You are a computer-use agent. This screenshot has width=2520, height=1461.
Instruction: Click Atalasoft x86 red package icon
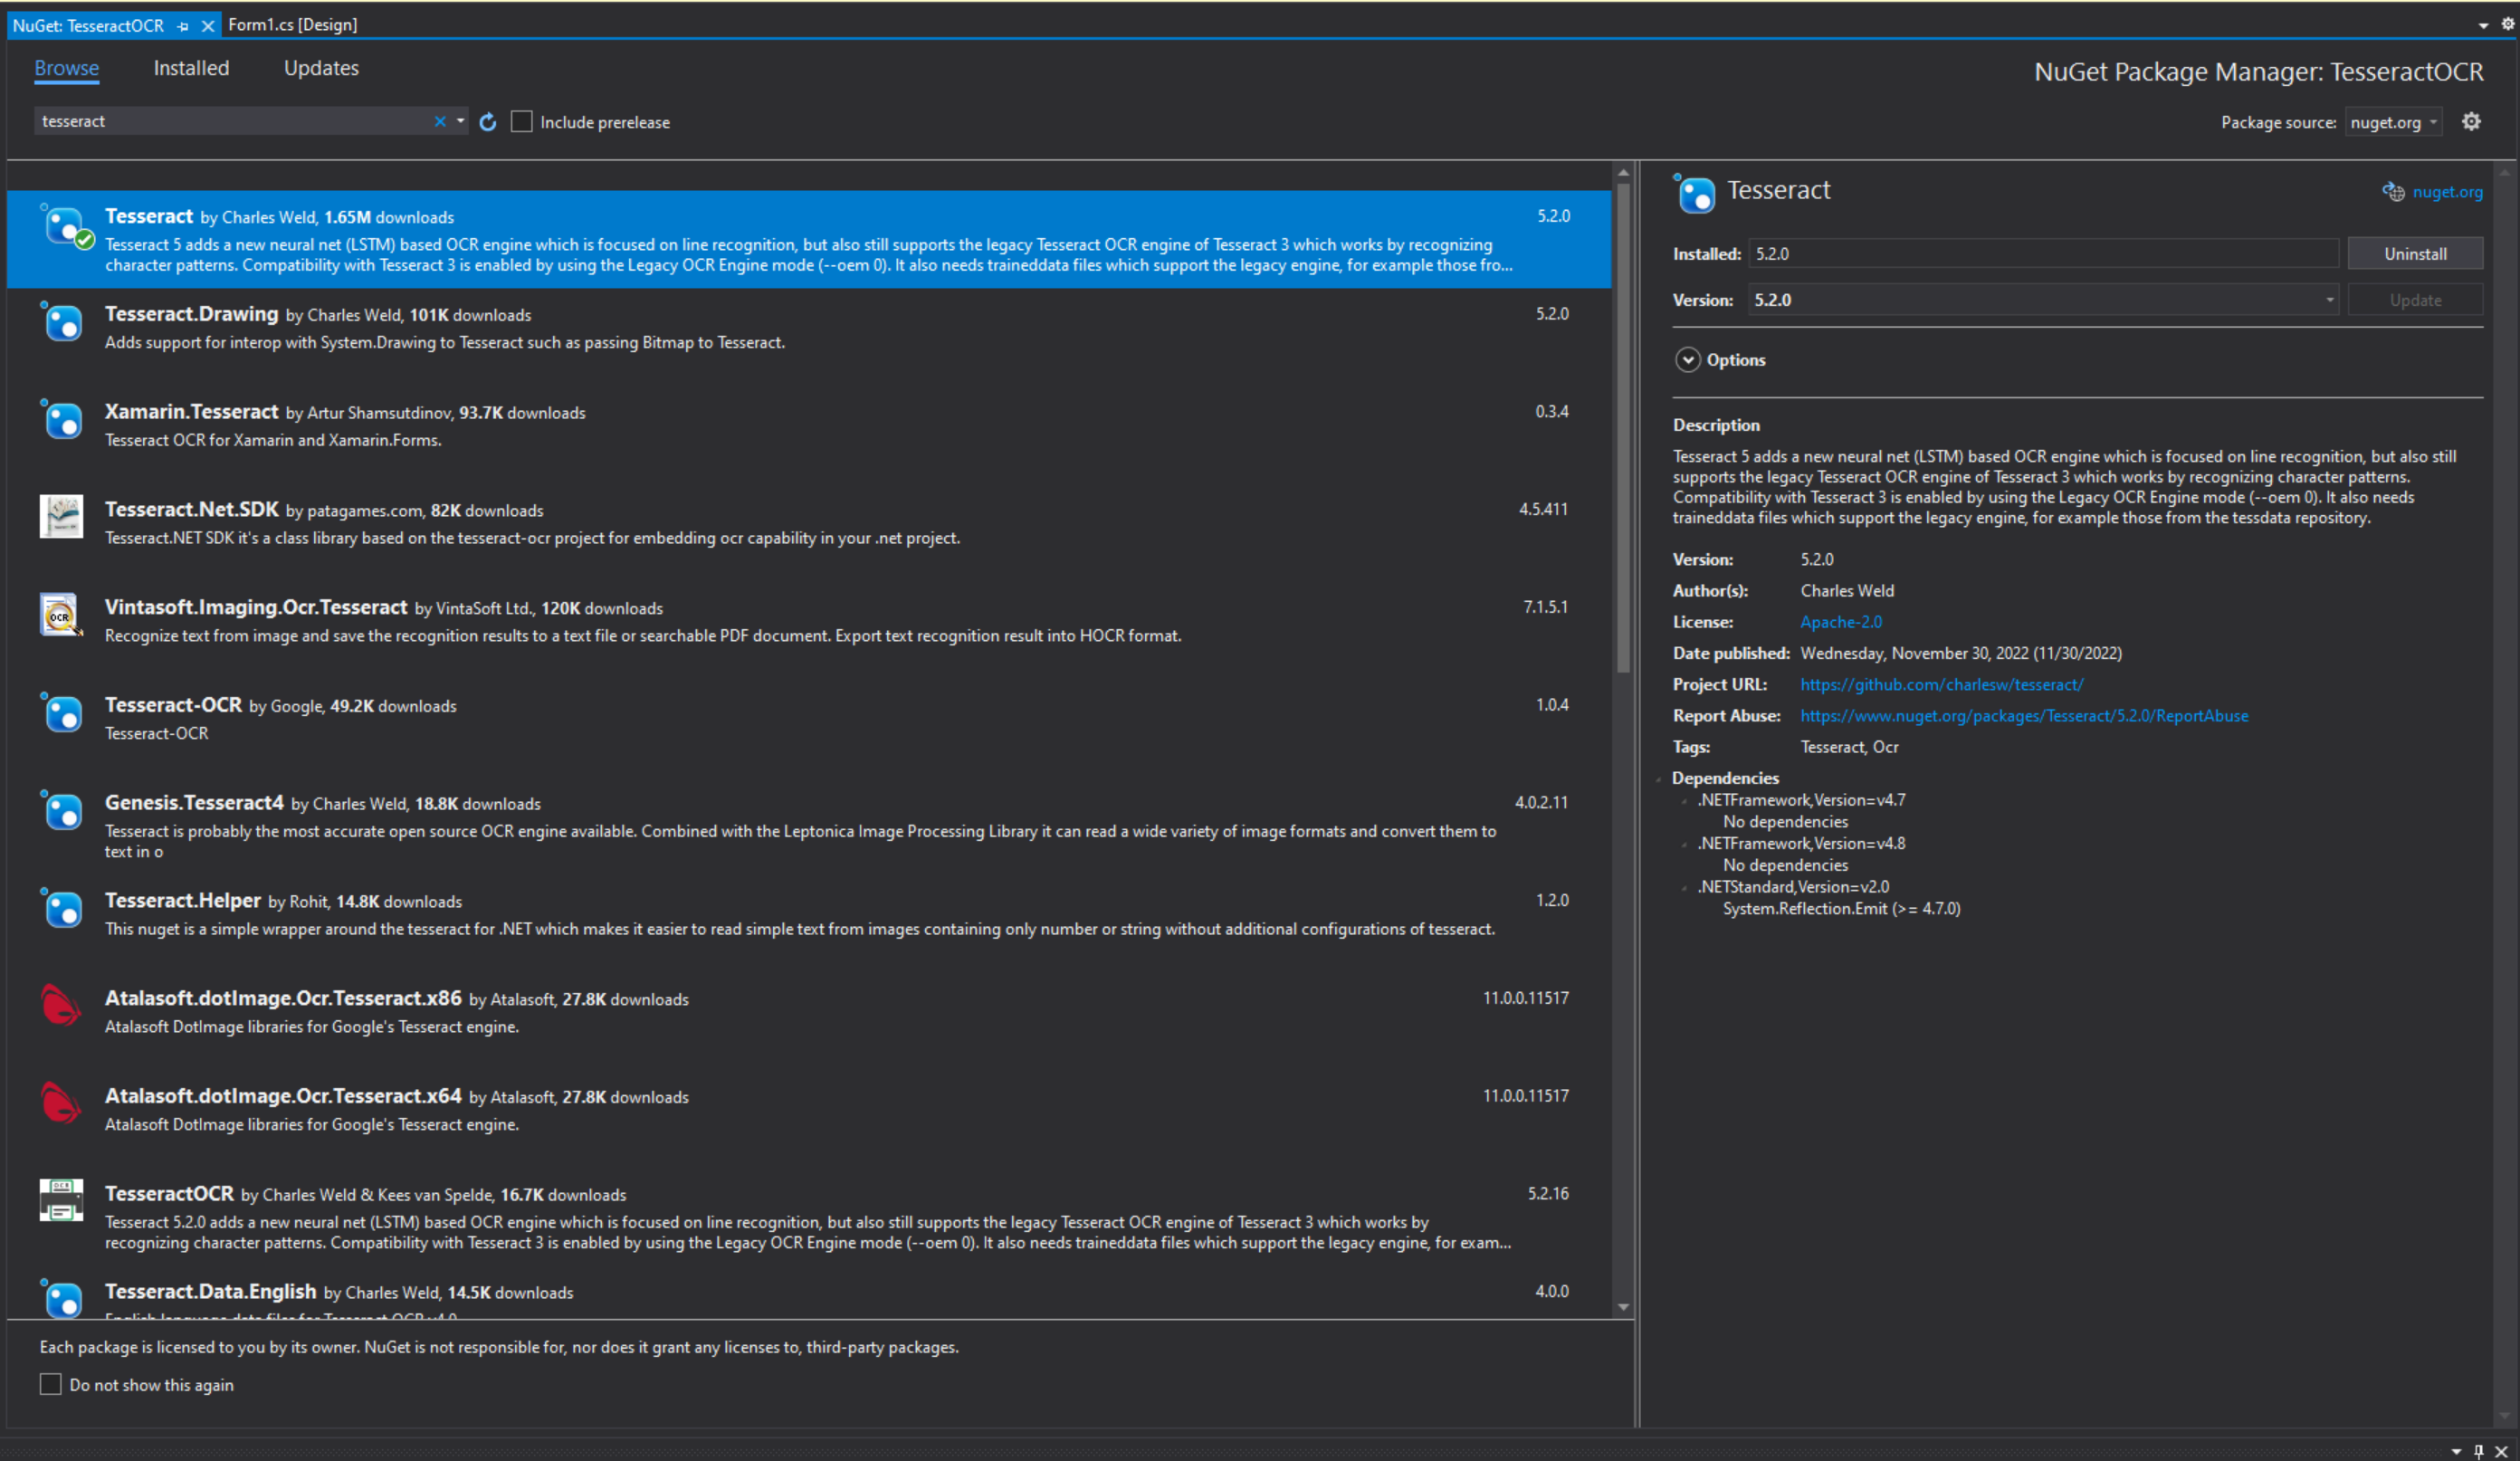61,1005
